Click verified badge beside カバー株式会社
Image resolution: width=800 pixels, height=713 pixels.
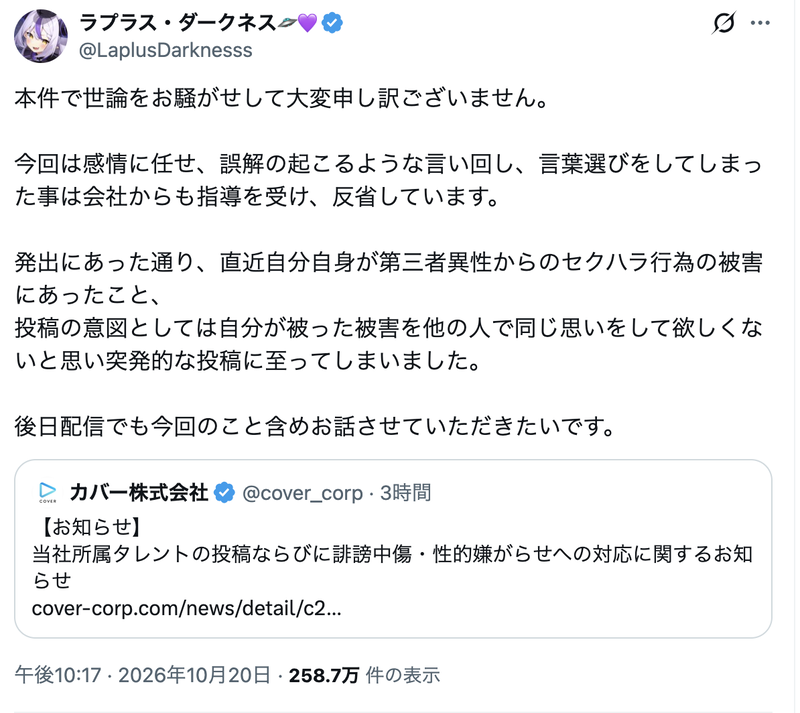pos(224,493)
